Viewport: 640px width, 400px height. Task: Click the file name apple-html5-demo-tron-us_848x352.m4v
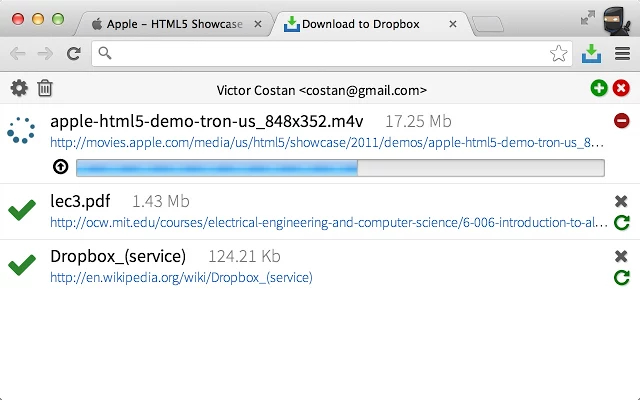pyautogui.click(x=207, y=121)
